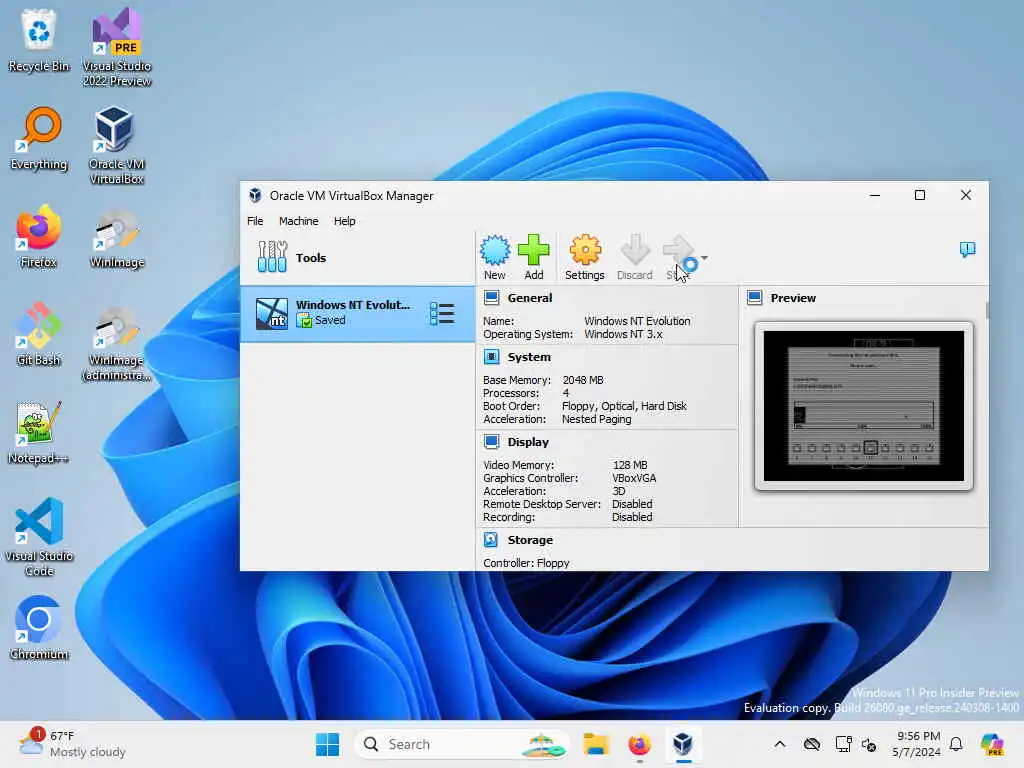Click the '2048 MB' base memory value
The width and height of the screenshot is (1024, 768).
pyautogui.click(x=583, y=380)
